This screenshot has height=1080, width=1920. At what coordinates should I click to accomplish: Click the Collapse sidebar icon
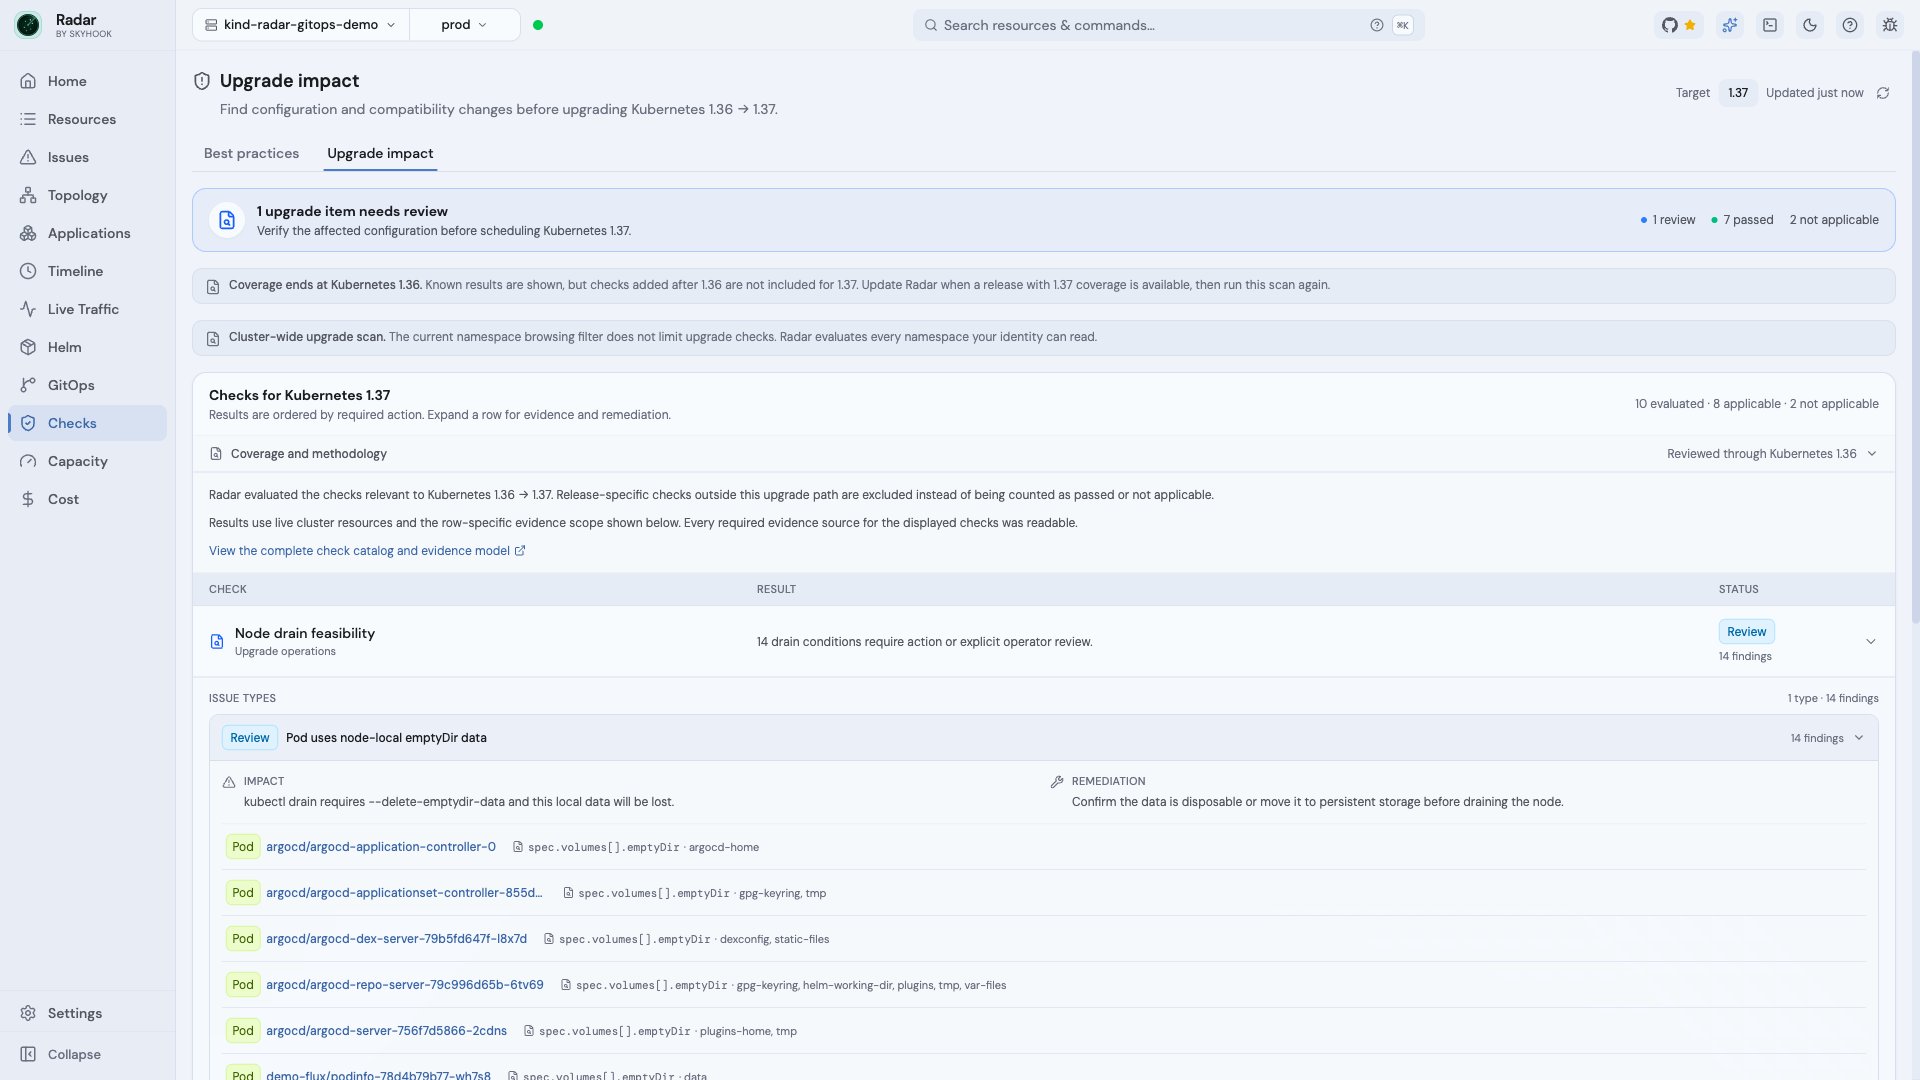click(28, 1054)
